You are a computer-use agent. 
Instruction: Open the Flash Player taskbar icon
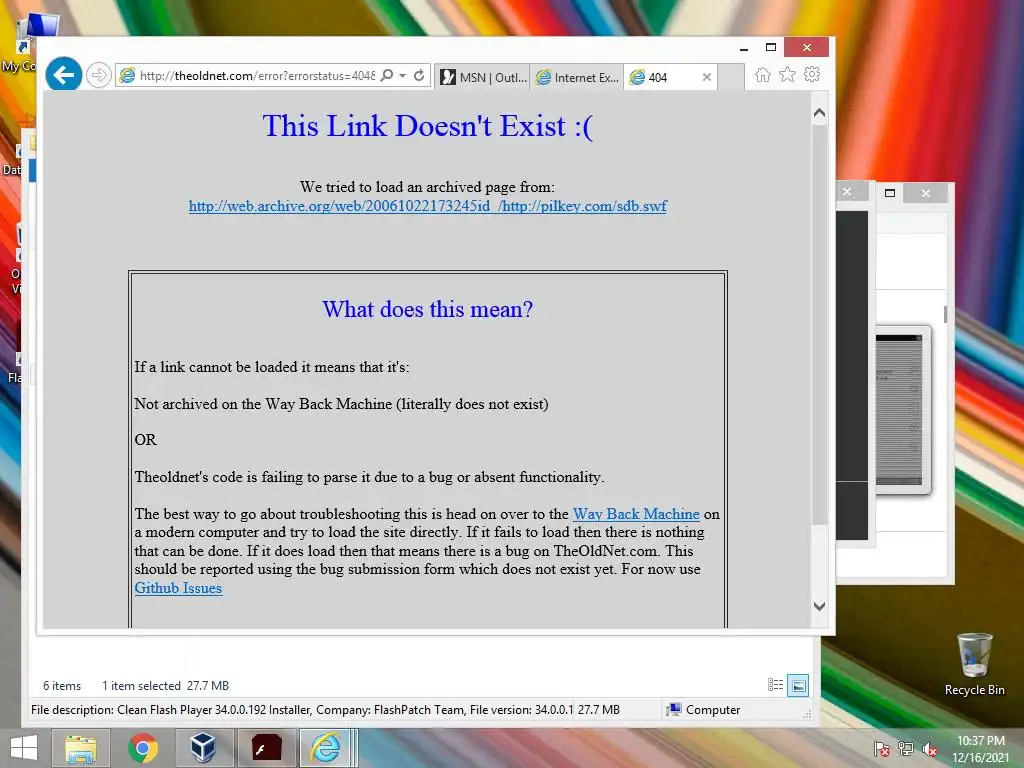267,748
